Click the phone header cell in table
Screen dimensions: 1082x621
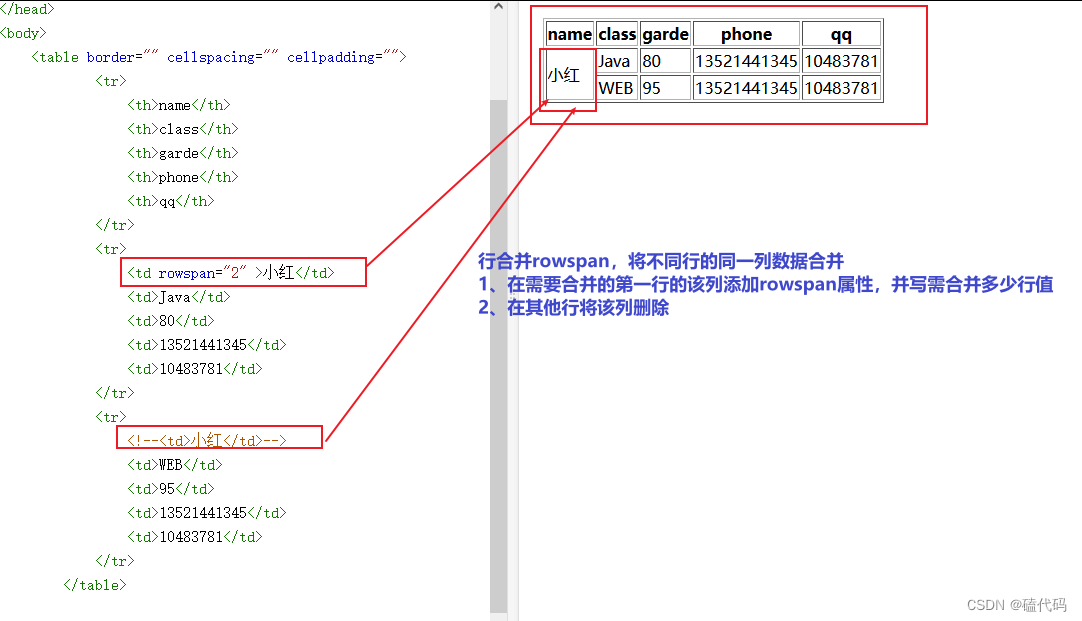coord(746,34)
